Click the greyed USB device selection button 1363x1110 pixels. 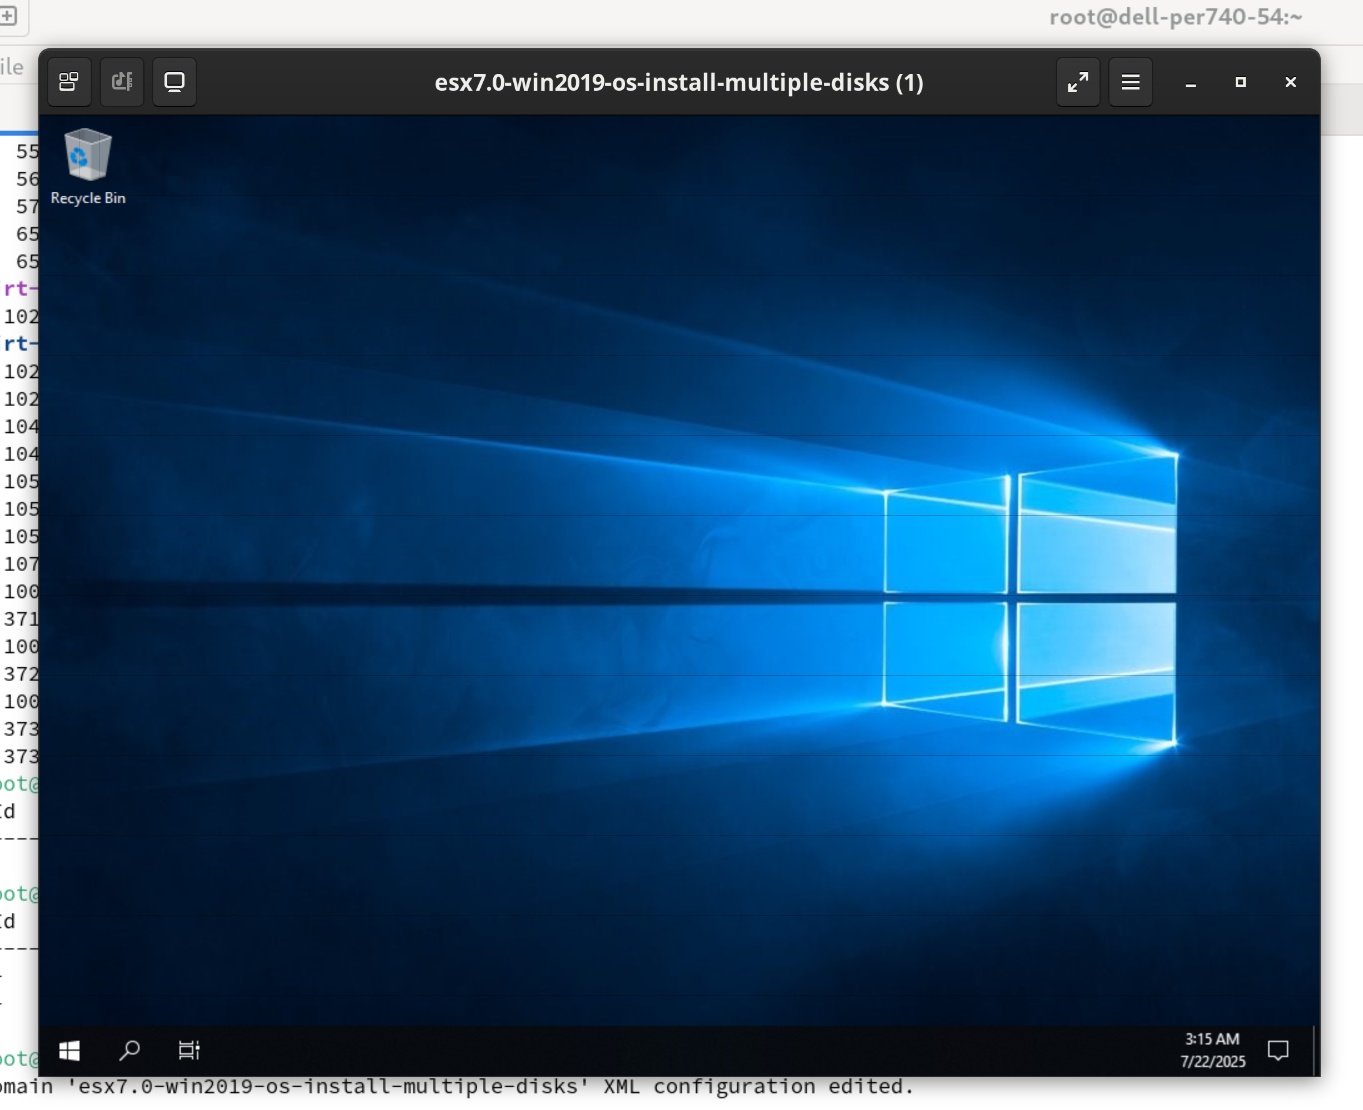pyautogui.click(x=122, y=82)
